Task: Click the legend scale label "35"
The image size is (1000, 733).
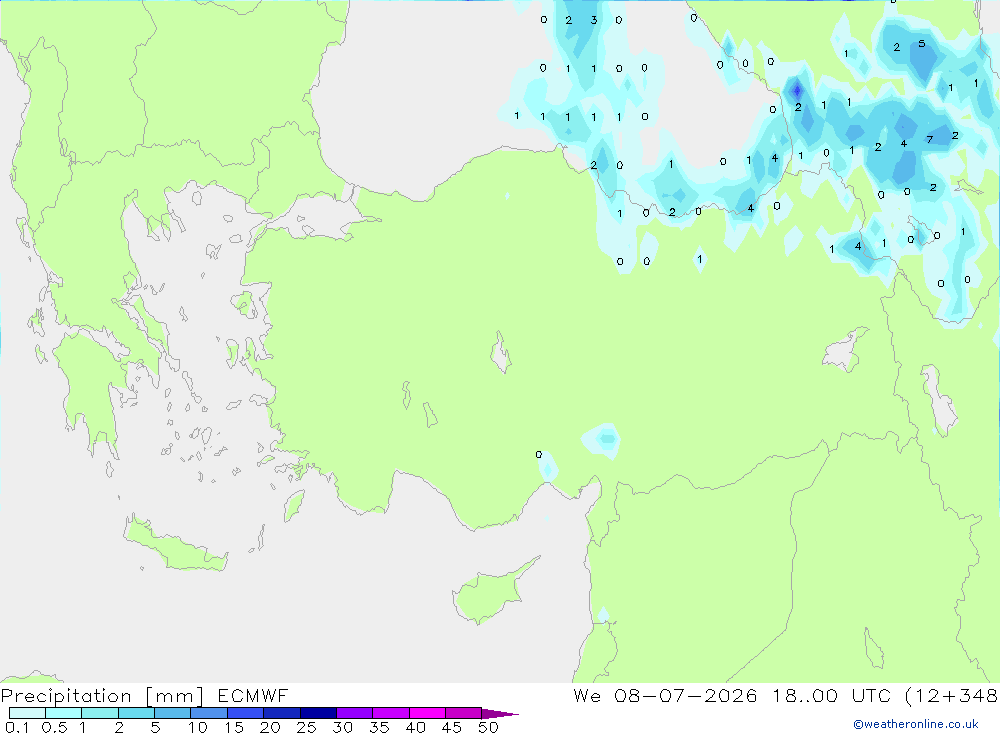Action: click(379, 727)
